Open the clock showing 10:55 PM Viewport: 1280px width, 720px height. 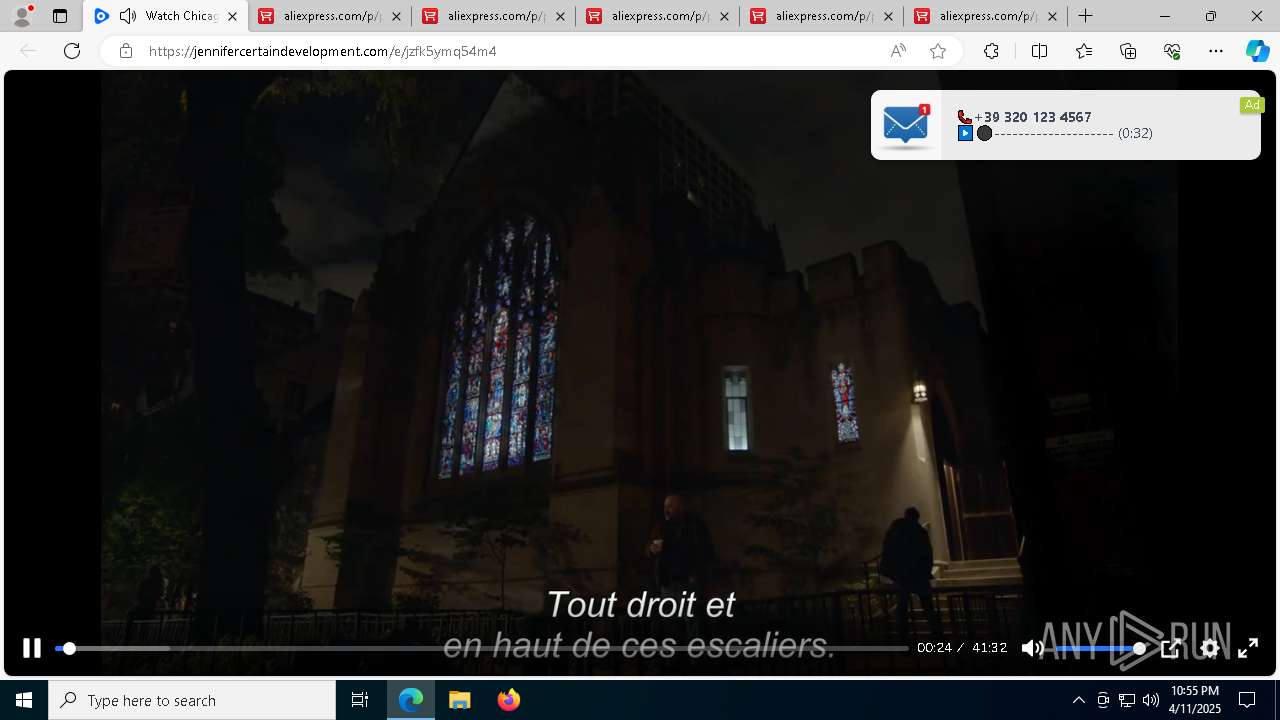(1195, 700)
